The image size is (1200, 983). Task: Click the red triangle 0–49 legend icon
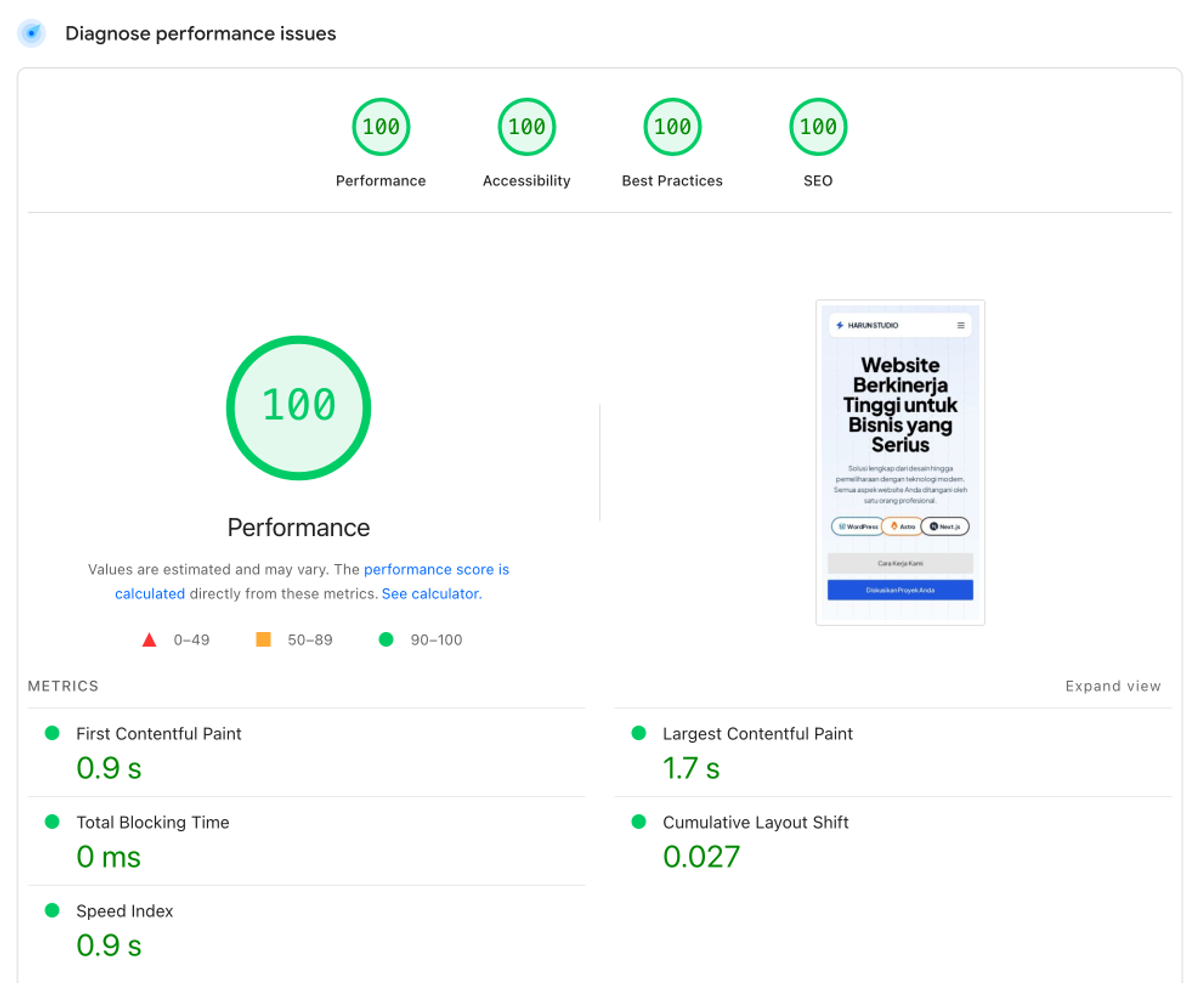[150, 640]
